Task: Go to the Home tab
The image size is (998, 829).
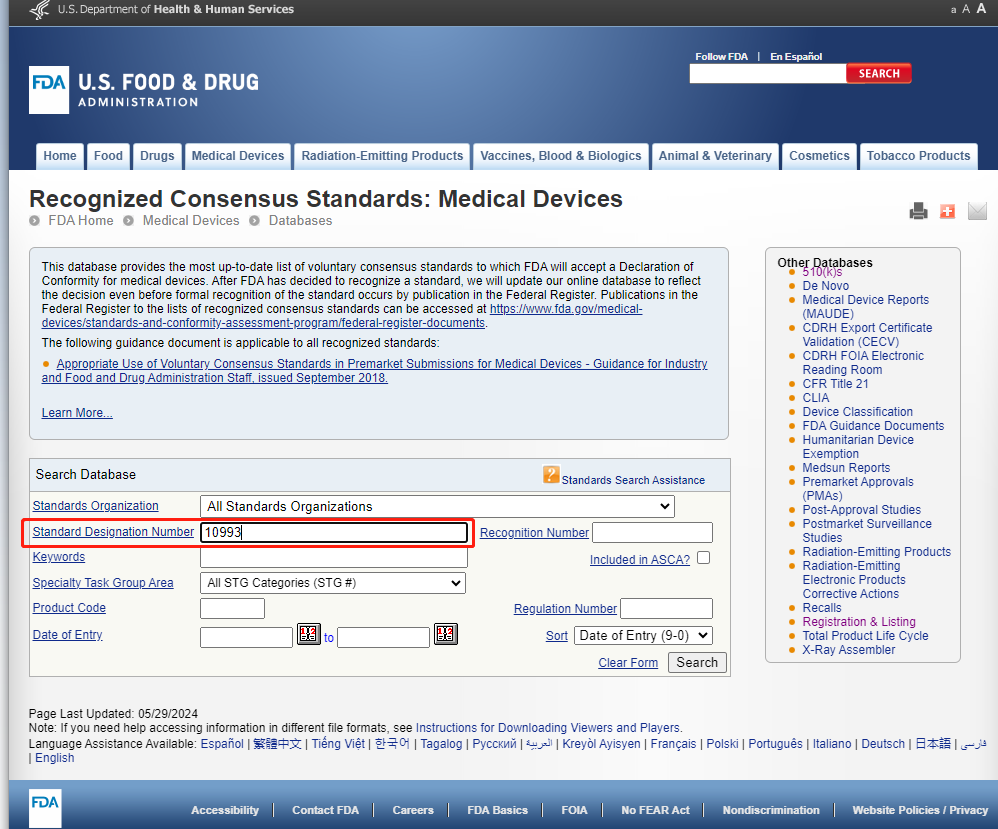Action: 60,156
